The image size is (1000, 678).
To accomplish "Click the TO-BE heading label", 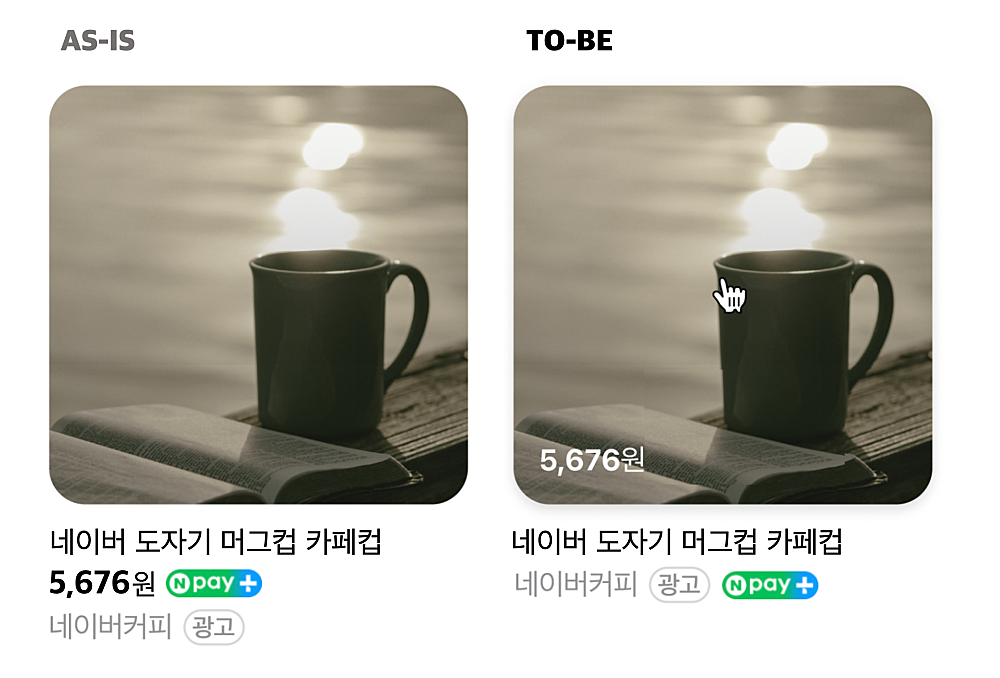I will [570, 41].
